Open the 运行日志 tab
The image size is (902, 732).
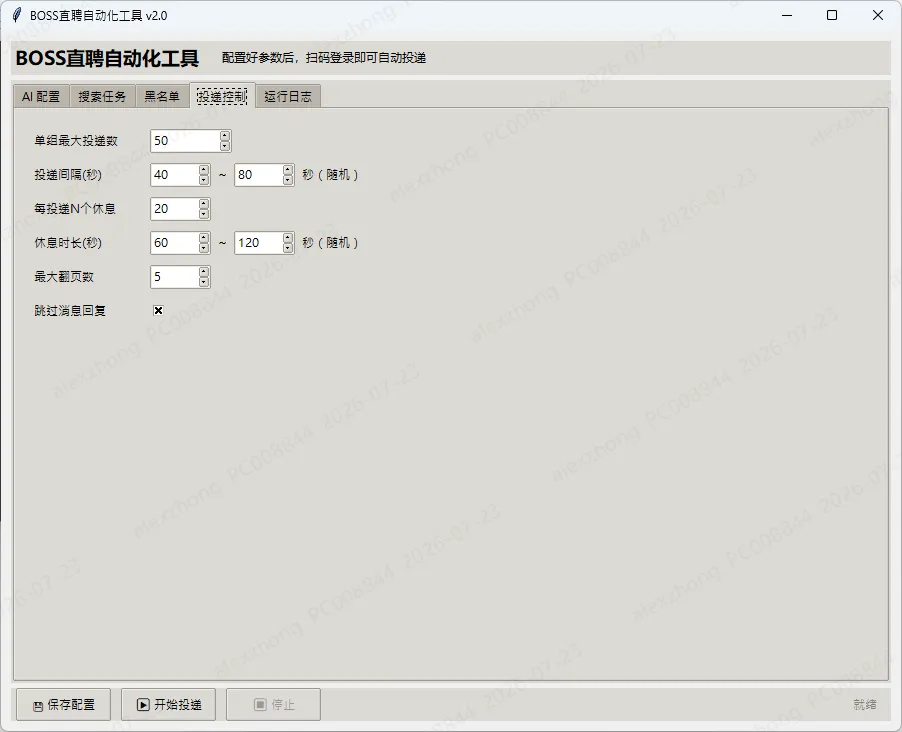click(x=288, y=96)
